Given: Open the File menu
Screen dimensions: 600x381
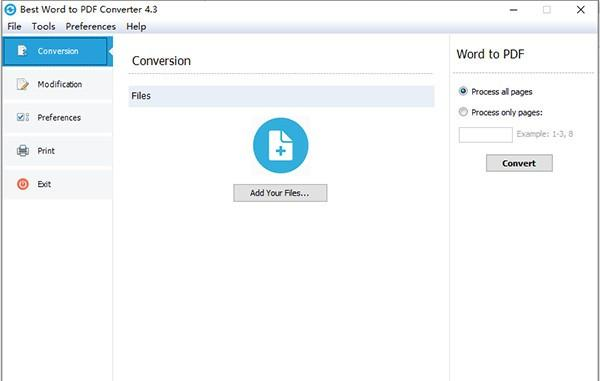Looking at the screenshot, I should tap(15, 26).
